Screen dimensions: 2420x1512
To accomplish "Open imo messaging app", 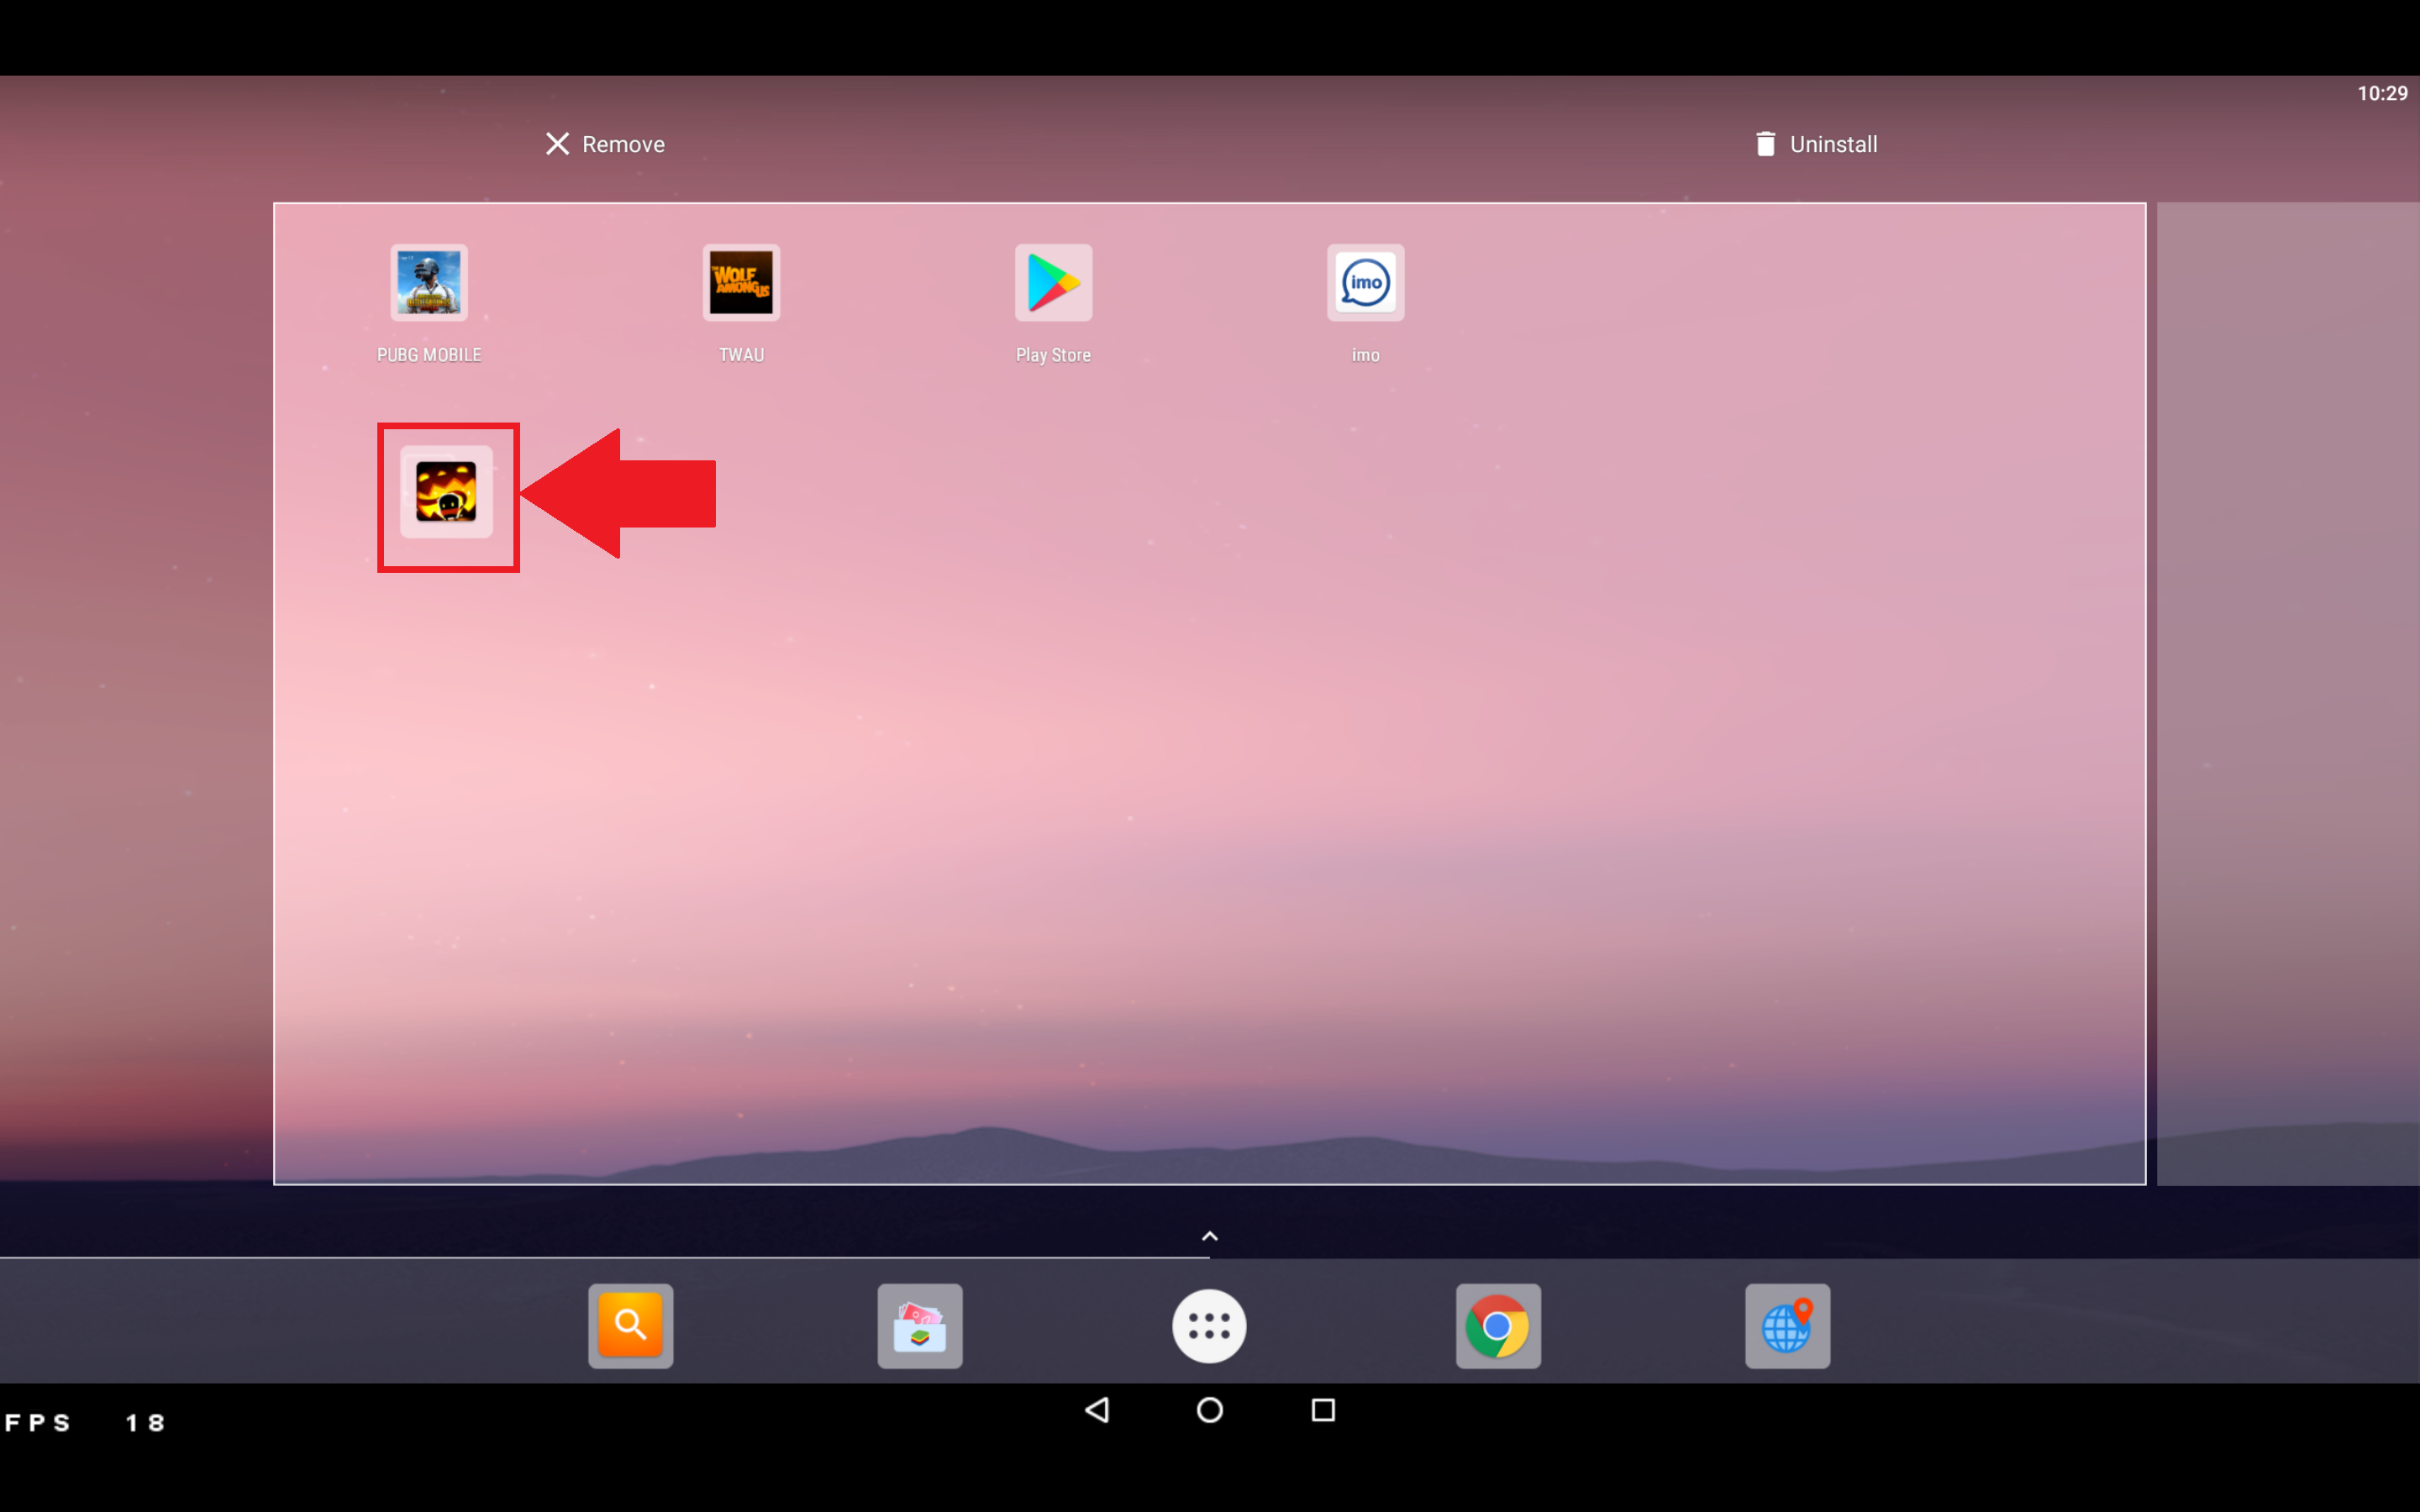I will pos(1366,282).
